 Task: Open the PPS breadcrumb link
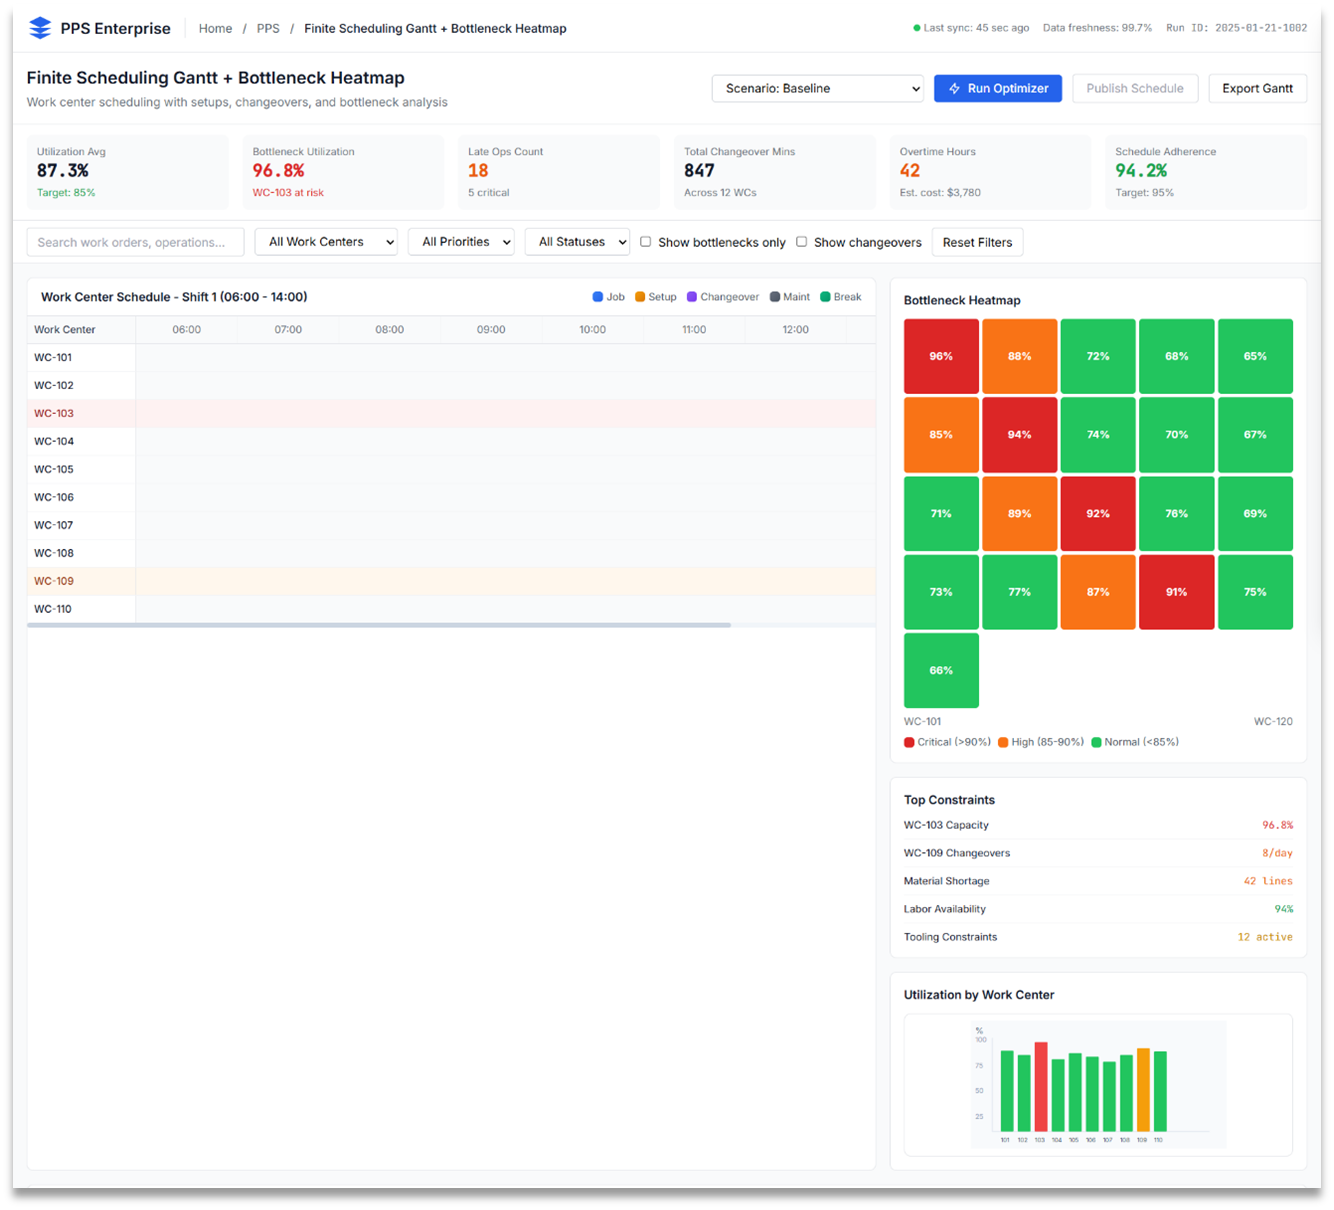point(268,28)
